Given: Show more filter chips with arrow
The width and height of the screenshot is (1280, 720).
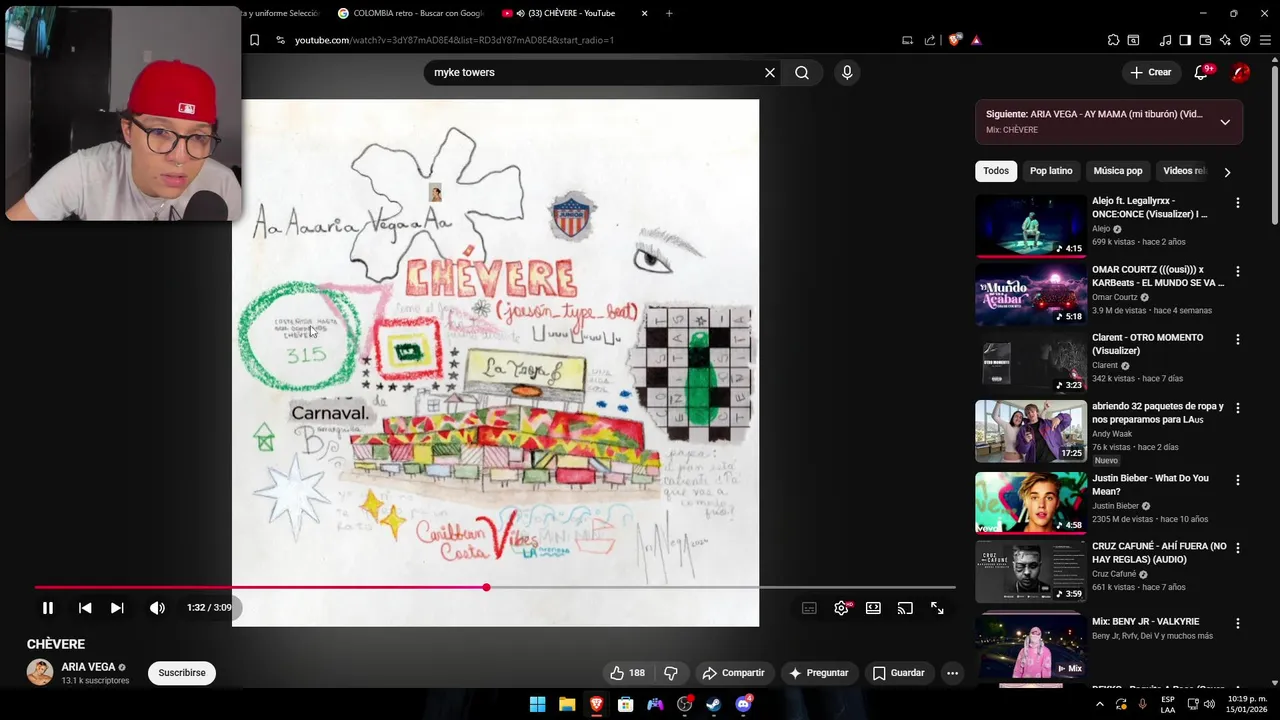Looking at the screenshot, I should (x=1227, y=172).
